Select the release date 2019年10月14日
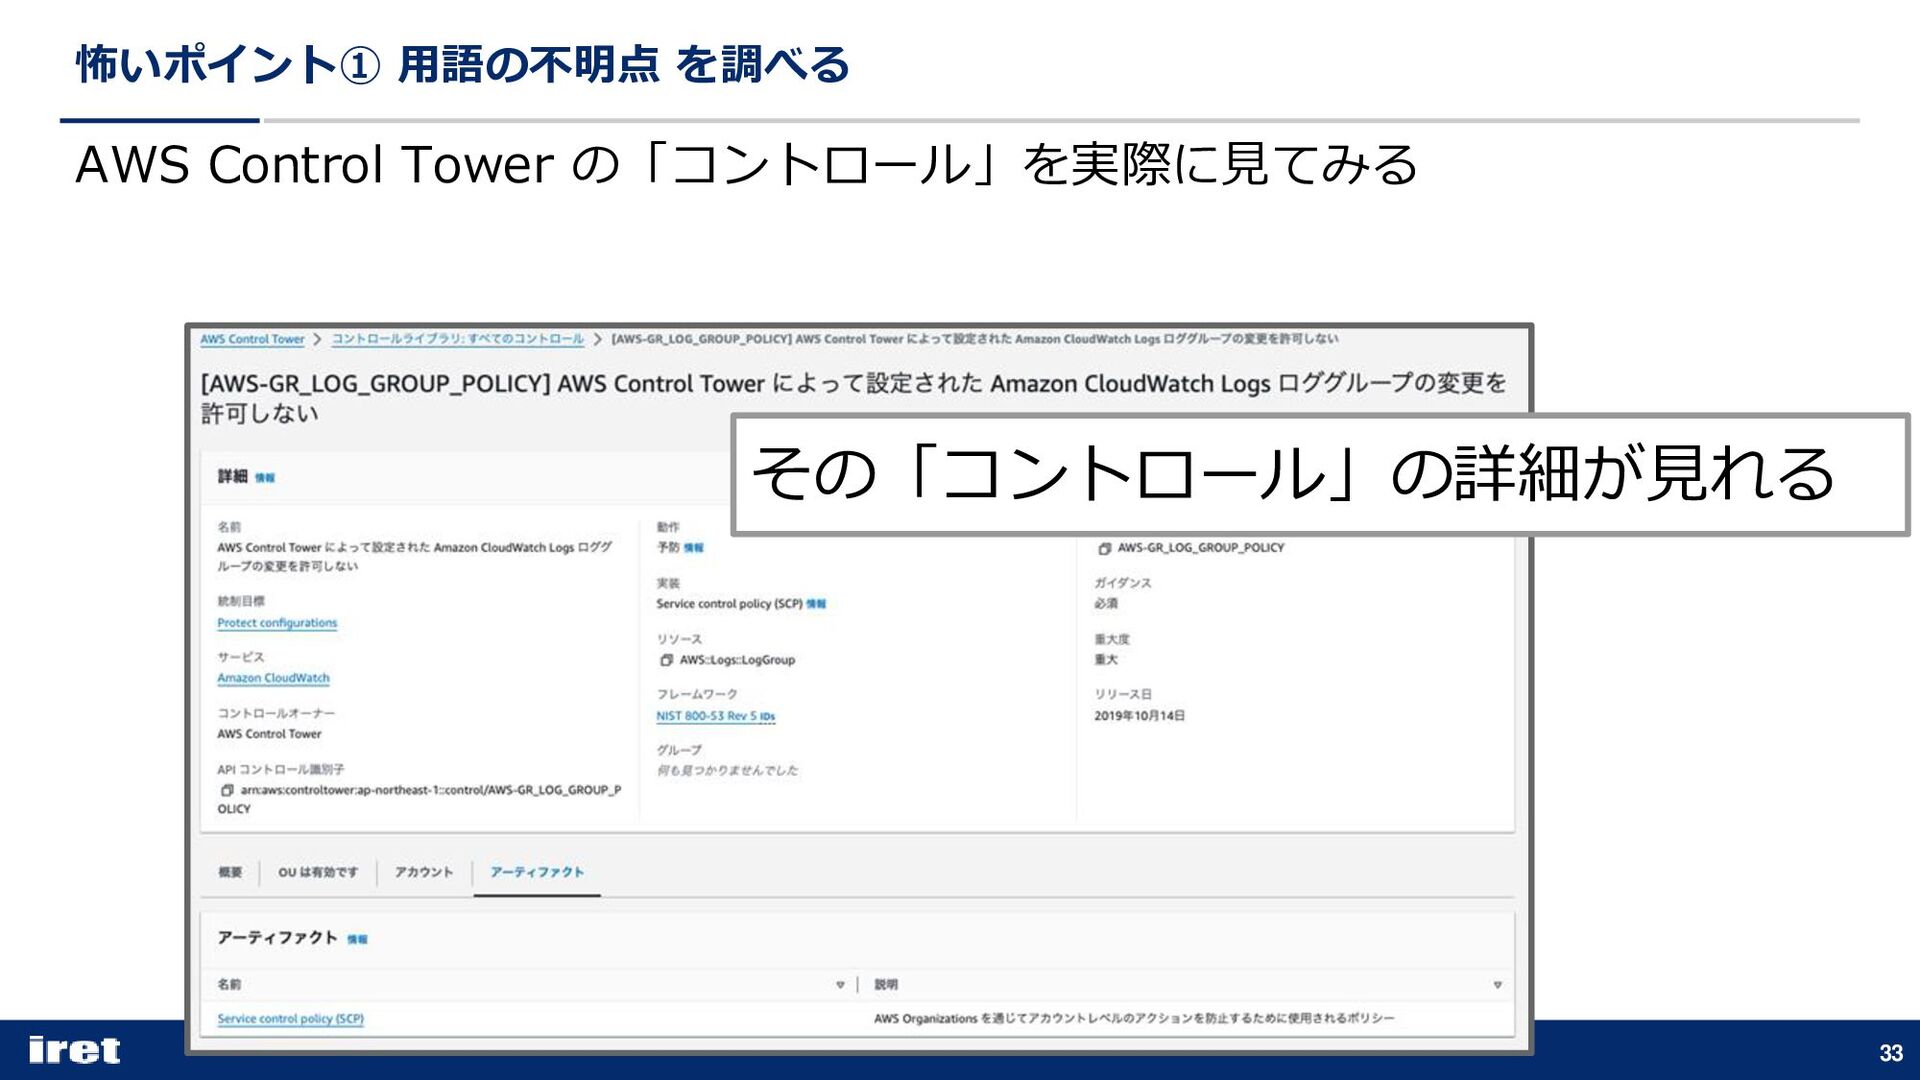 click(1139, 716)
